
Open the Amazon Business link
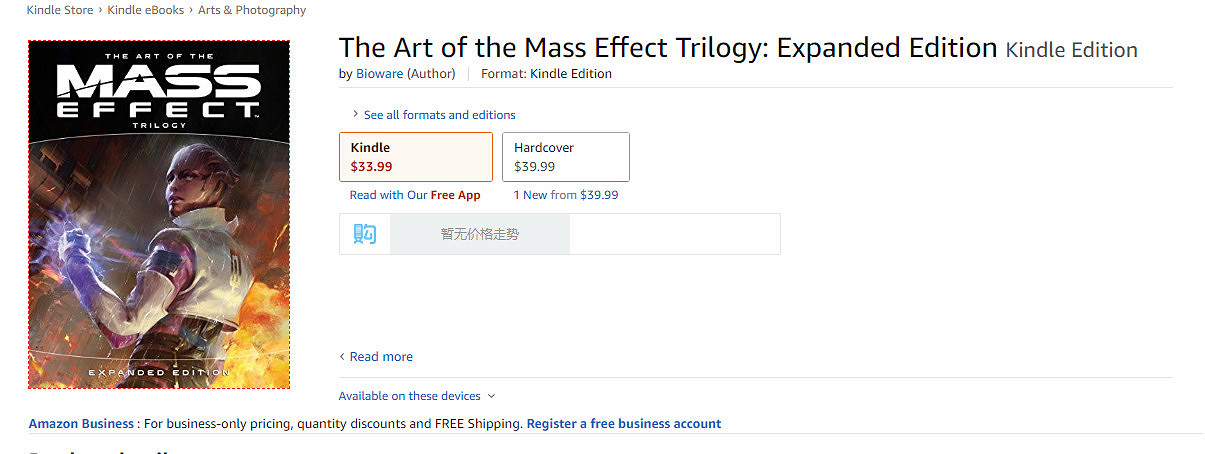point(80,424)
